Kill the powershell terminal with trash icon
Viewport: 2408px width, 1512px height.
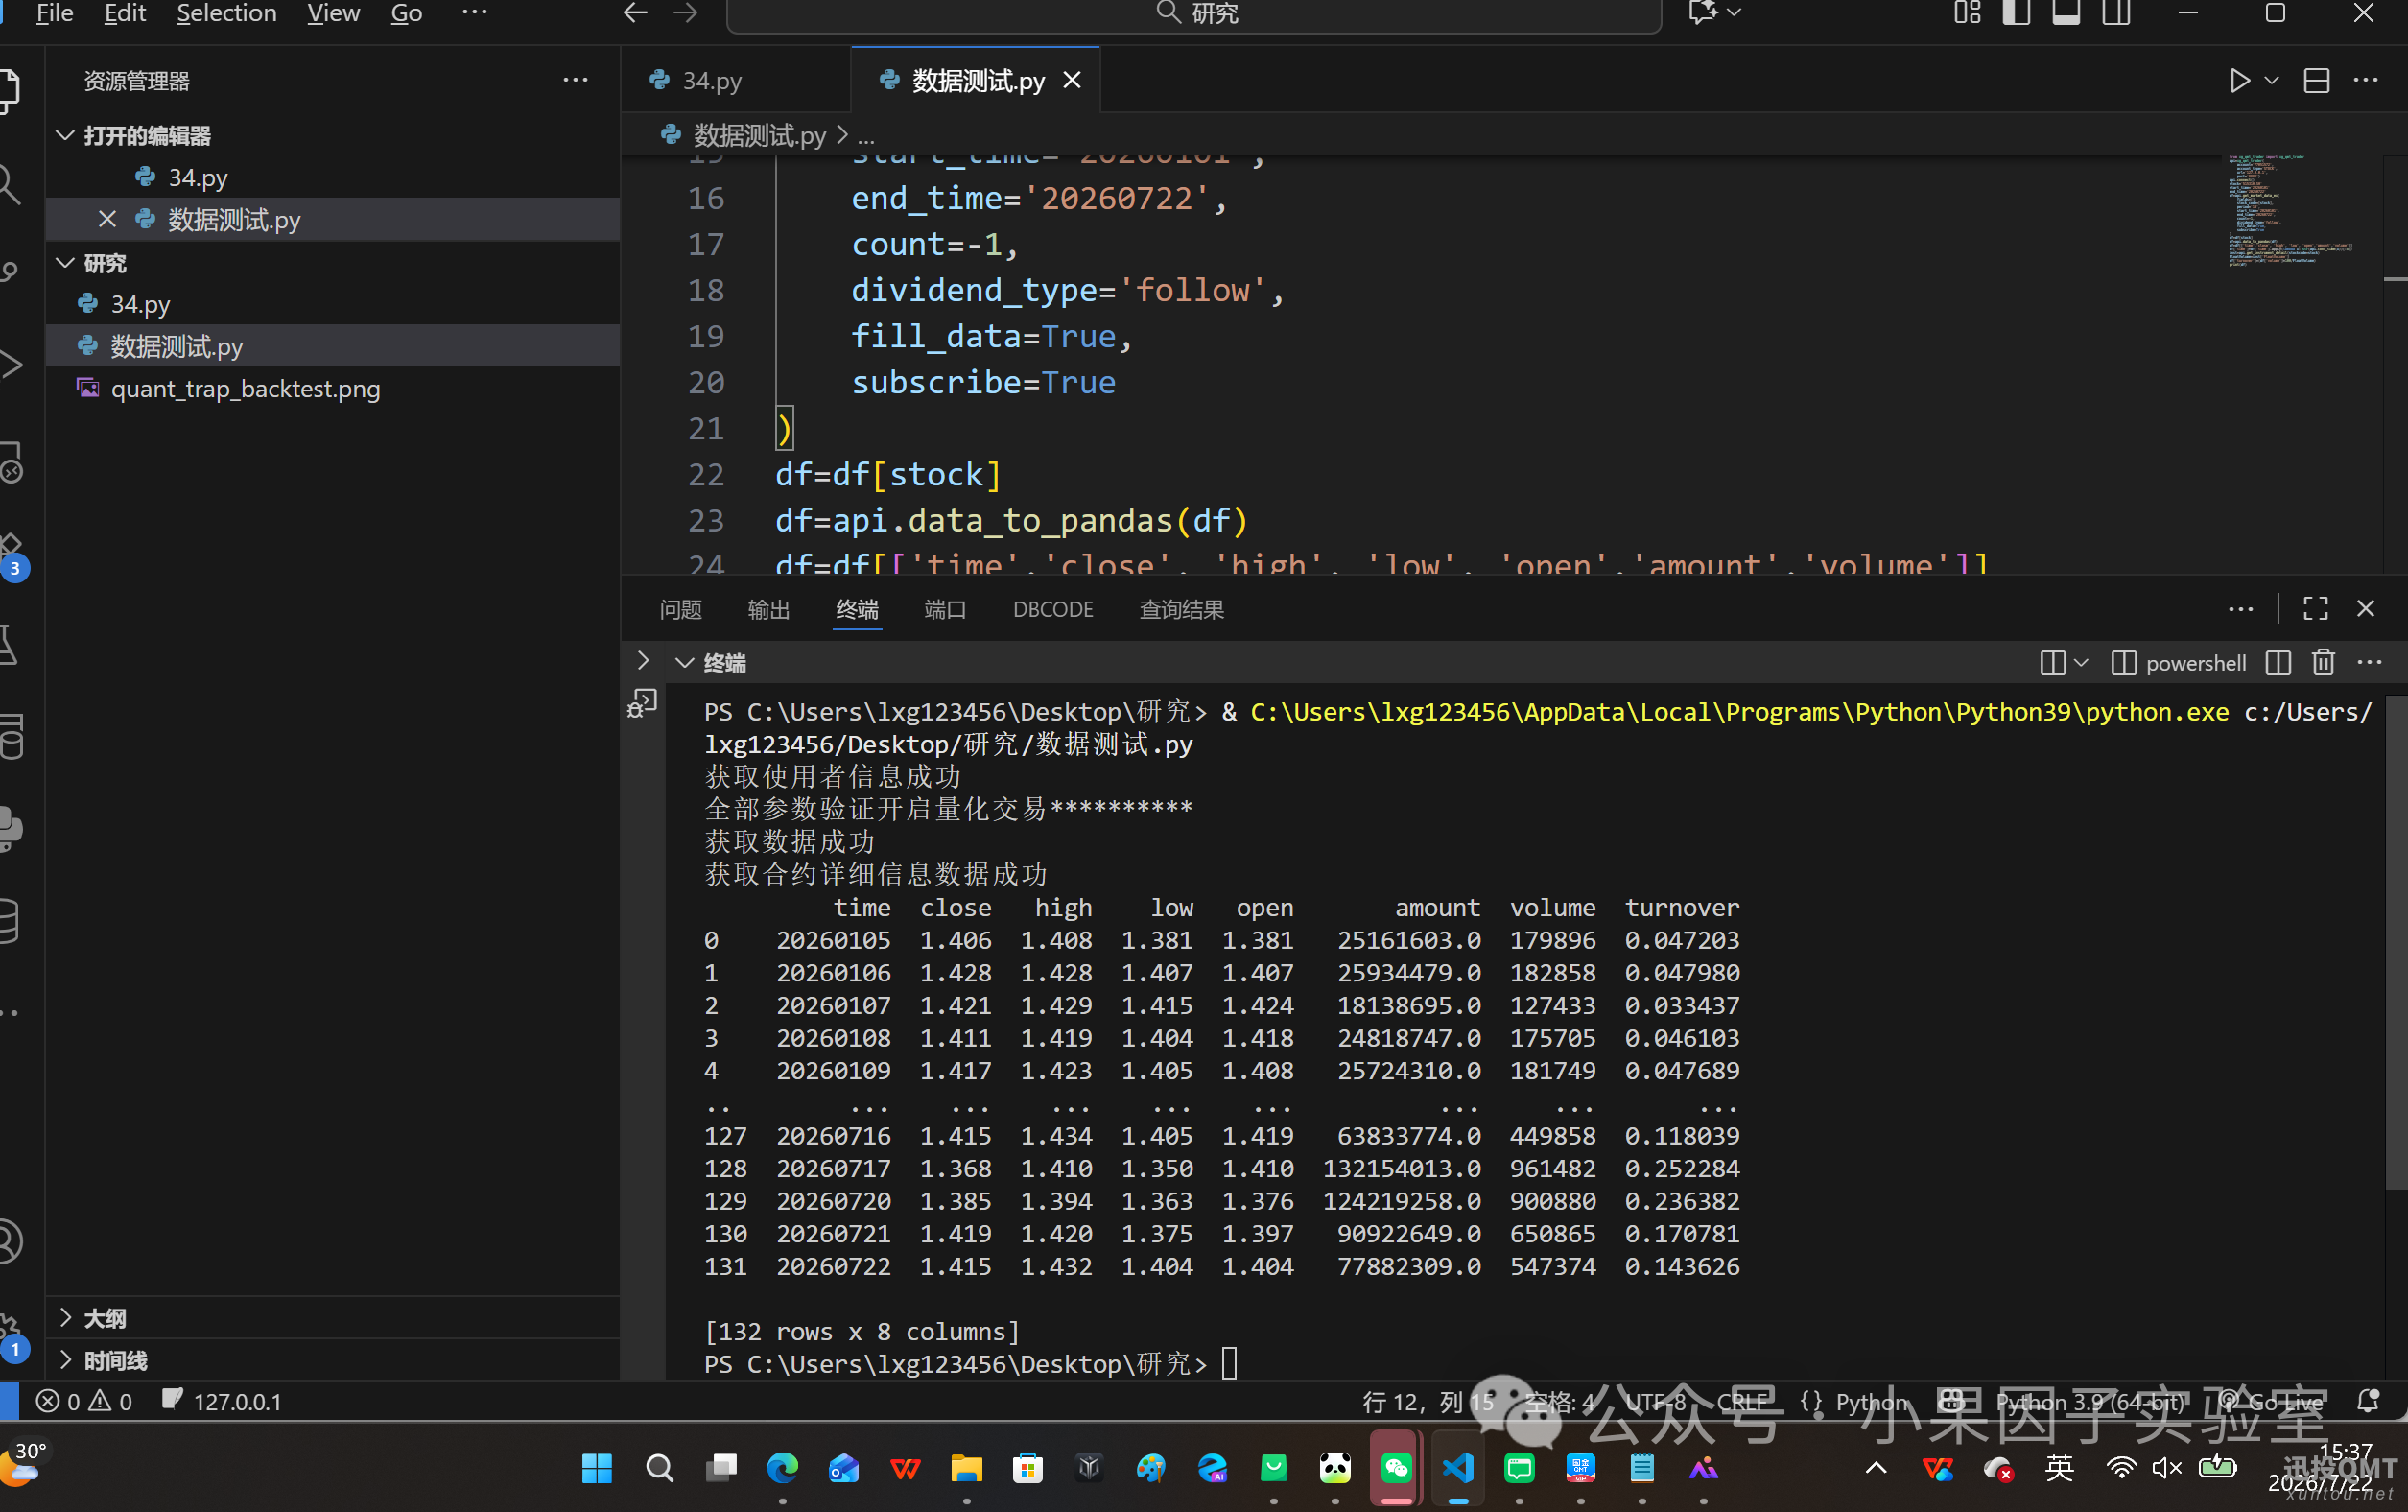[2323, 662]
